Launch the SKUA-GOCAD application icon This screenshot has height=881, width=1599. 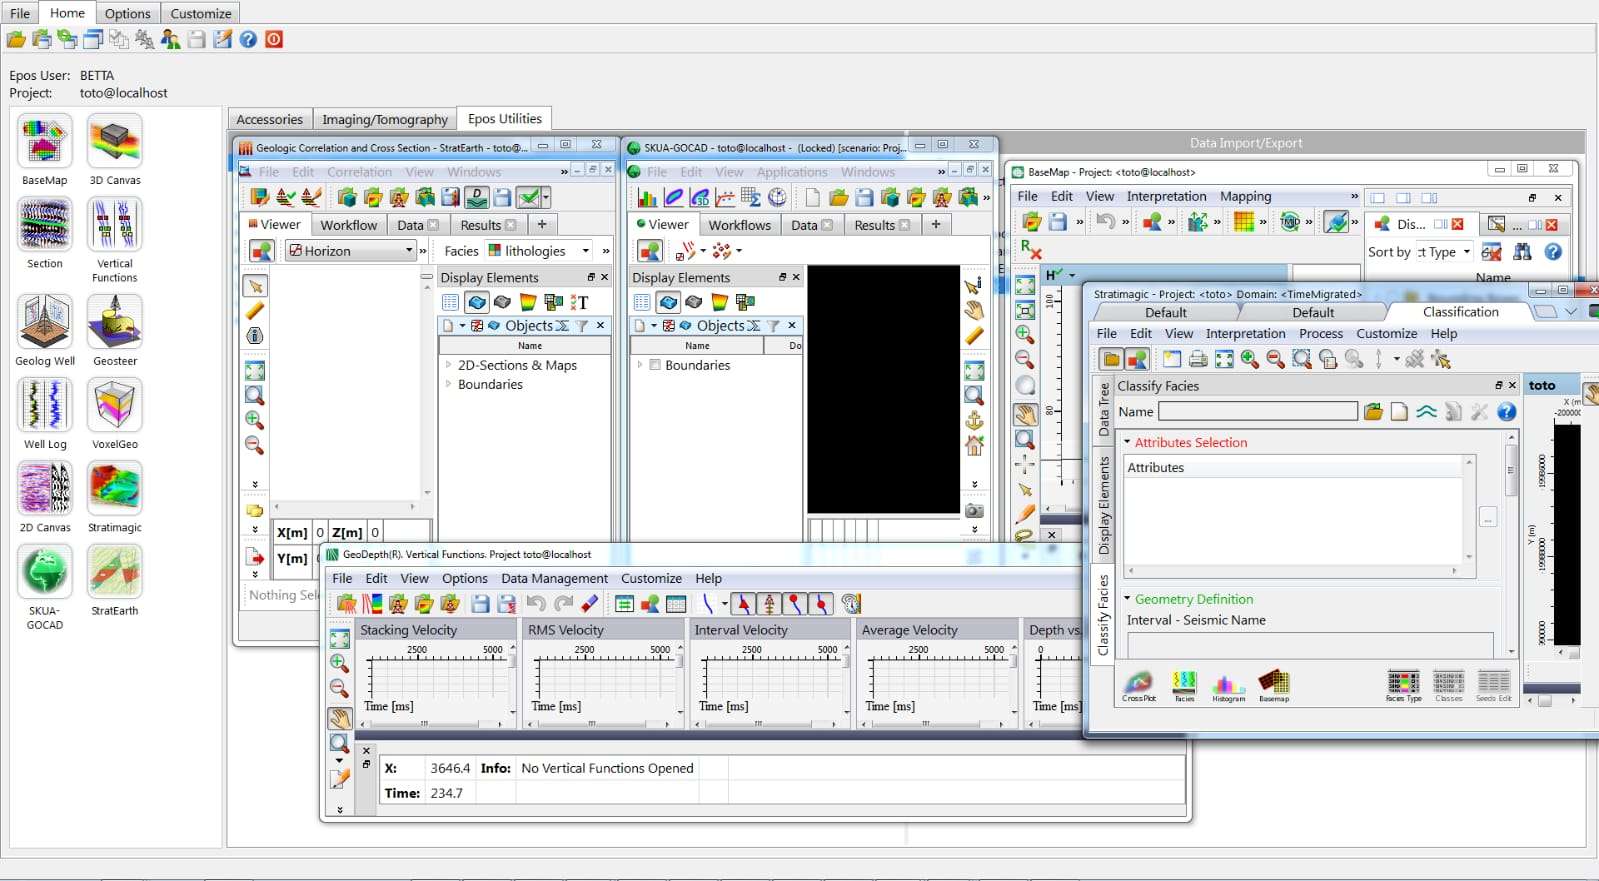tap(44, 572)
